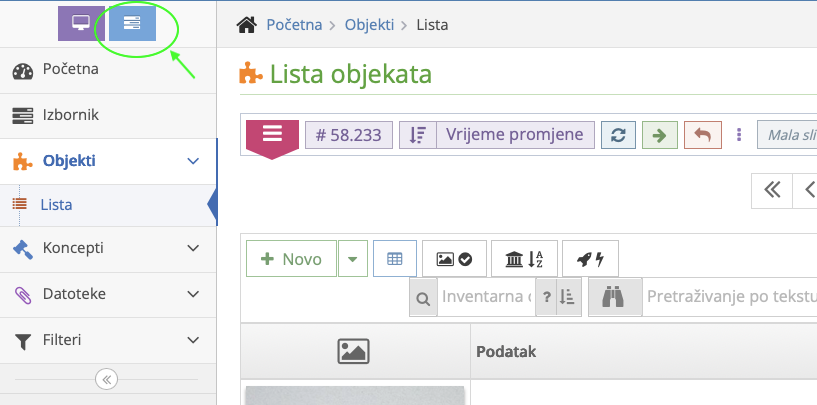Viewport: 817px width, 405px height.
Task: Jump to first page double-chevron
Action: click(x=772, y=190)
